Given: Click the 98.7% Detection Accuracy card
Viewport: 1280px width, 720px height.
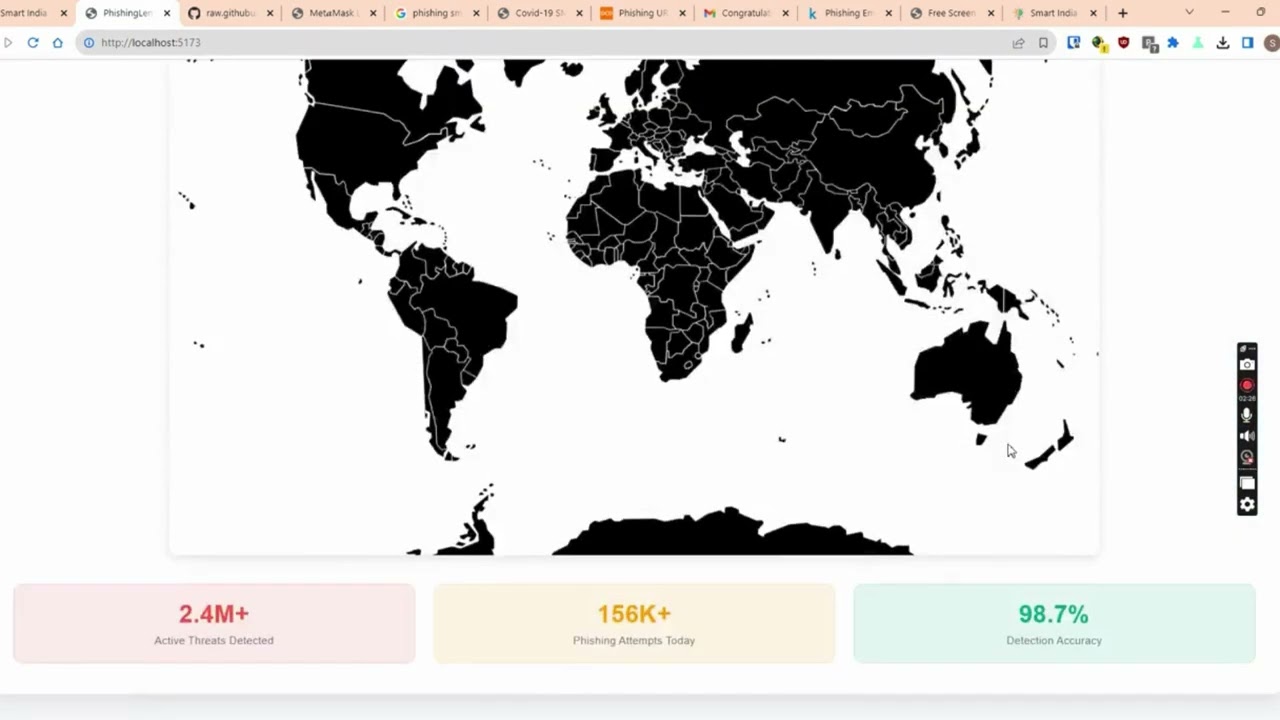Looking at the screenshot, I should point(1054,623).
